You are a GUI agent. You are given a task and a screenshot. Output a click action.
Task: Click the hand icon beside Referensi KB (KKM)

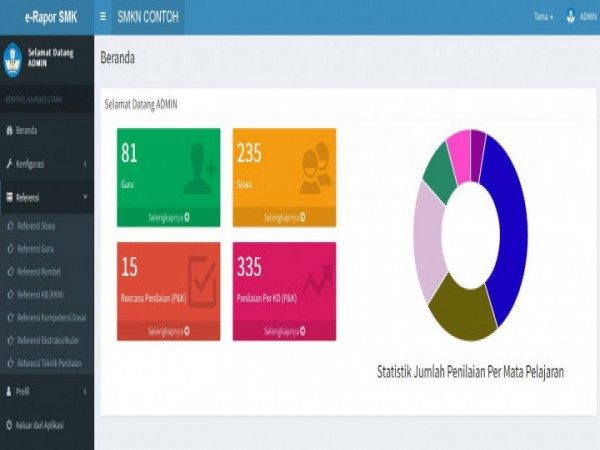tap(11, 295)
